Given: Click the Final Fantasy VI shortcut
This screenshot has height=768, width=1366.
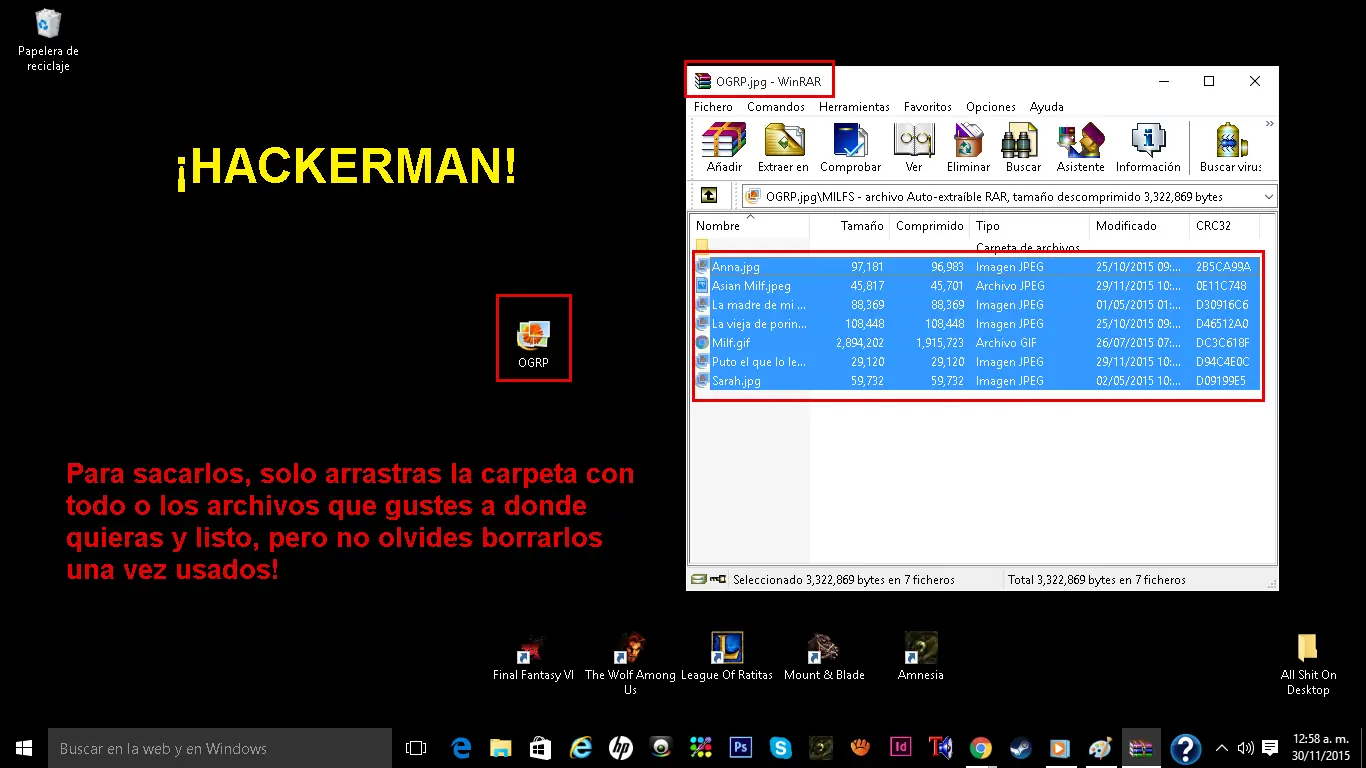Looking at the screenshot, I should coord(533,657).
